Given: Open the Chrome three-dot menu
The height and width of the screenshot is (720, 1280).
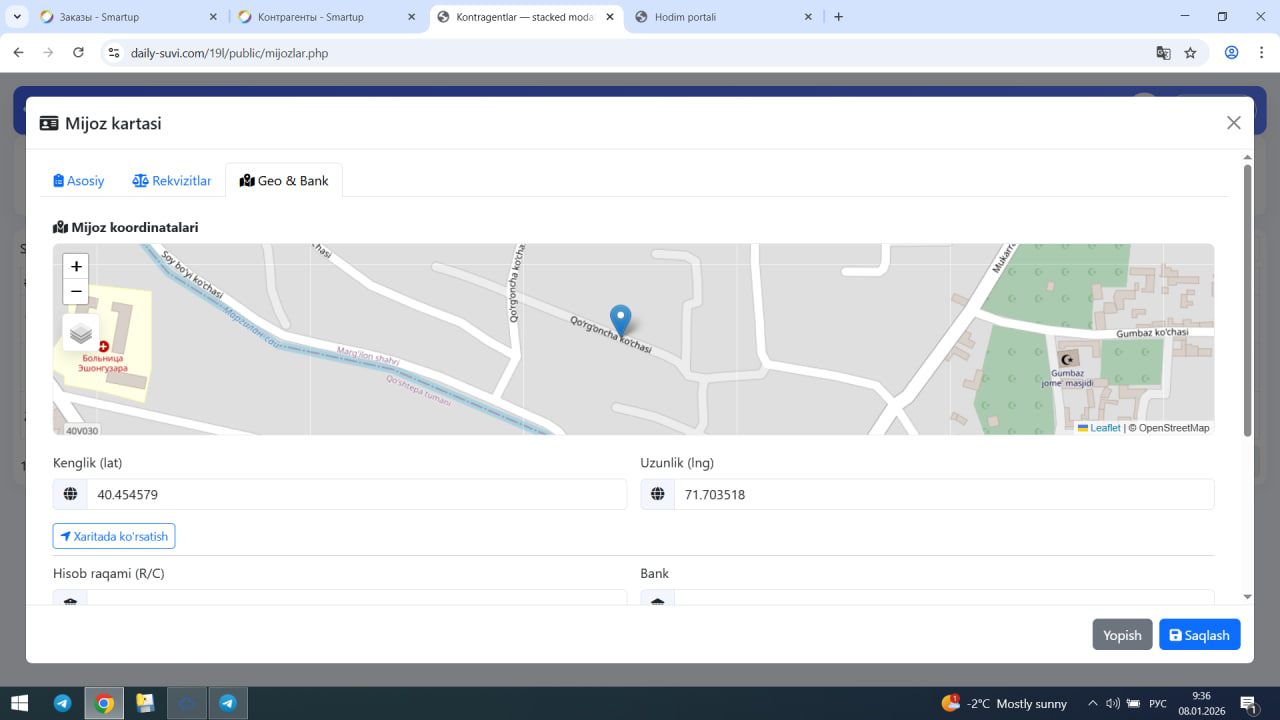Looking at the screenshot, I should coord(1262,53).
